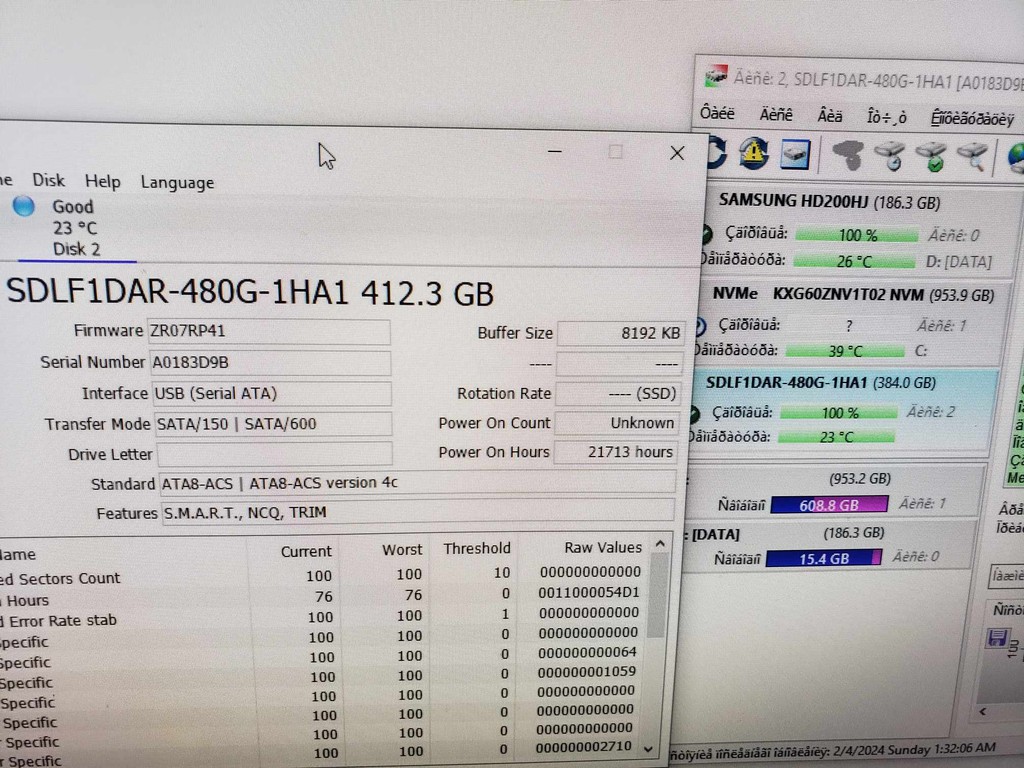Screen dimensions: 1024x768
Task: Click the Hard Disk Sentinel title bar app icon
Action: pyautogui.click(x=716, y=76)
